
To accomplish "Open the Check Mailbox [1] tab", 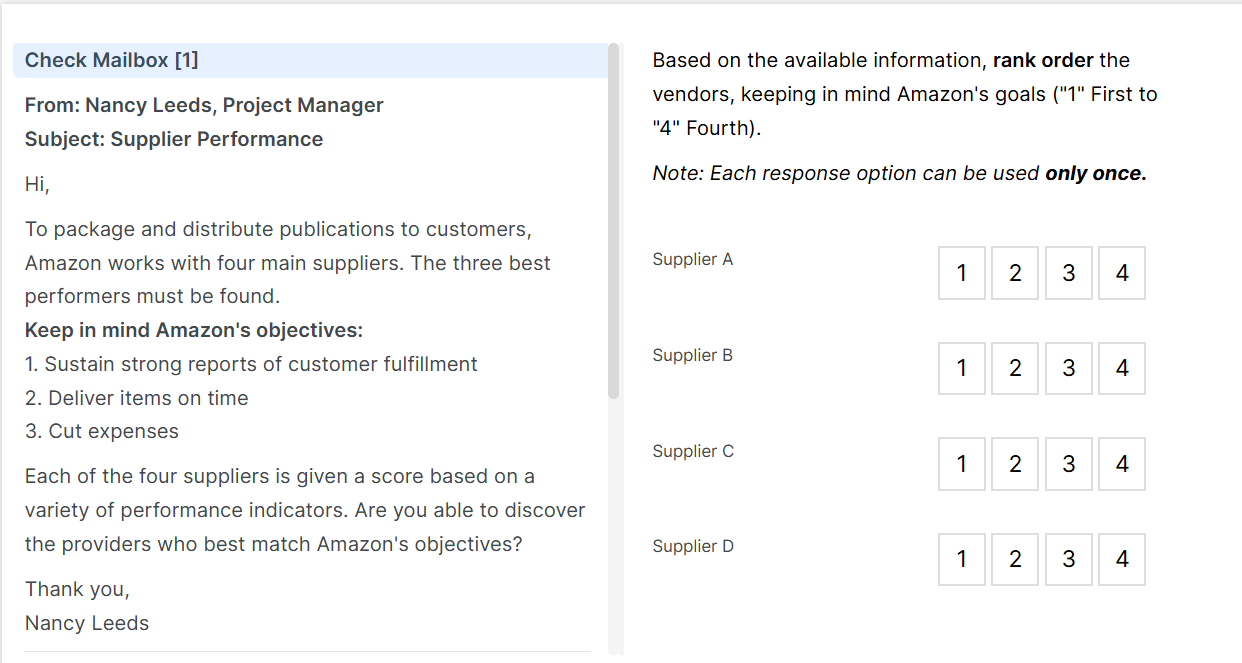I will coord(112,60).
